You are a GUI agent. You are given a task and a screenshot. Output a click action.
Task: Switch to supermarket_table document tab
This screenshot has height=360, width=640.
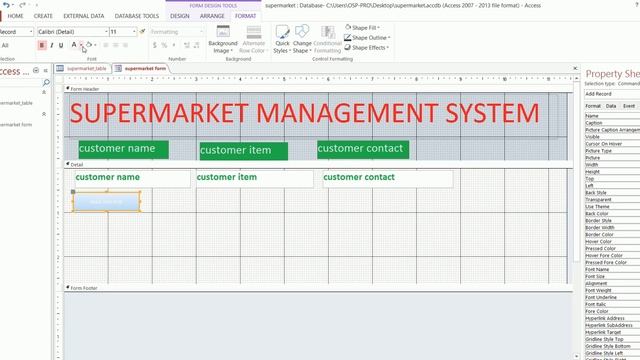82,69
